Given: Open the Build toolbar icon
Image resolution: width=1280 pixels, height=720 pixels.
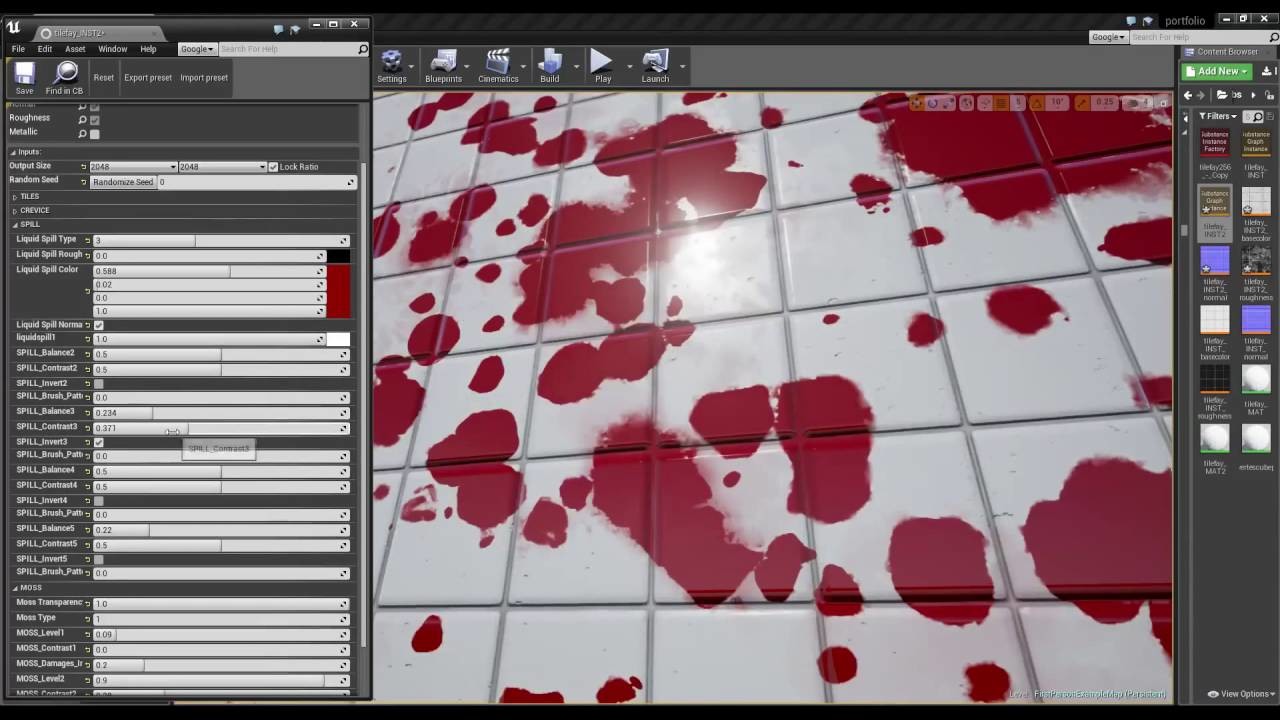Looking at the screenshot, I should (x=550, y=62).
